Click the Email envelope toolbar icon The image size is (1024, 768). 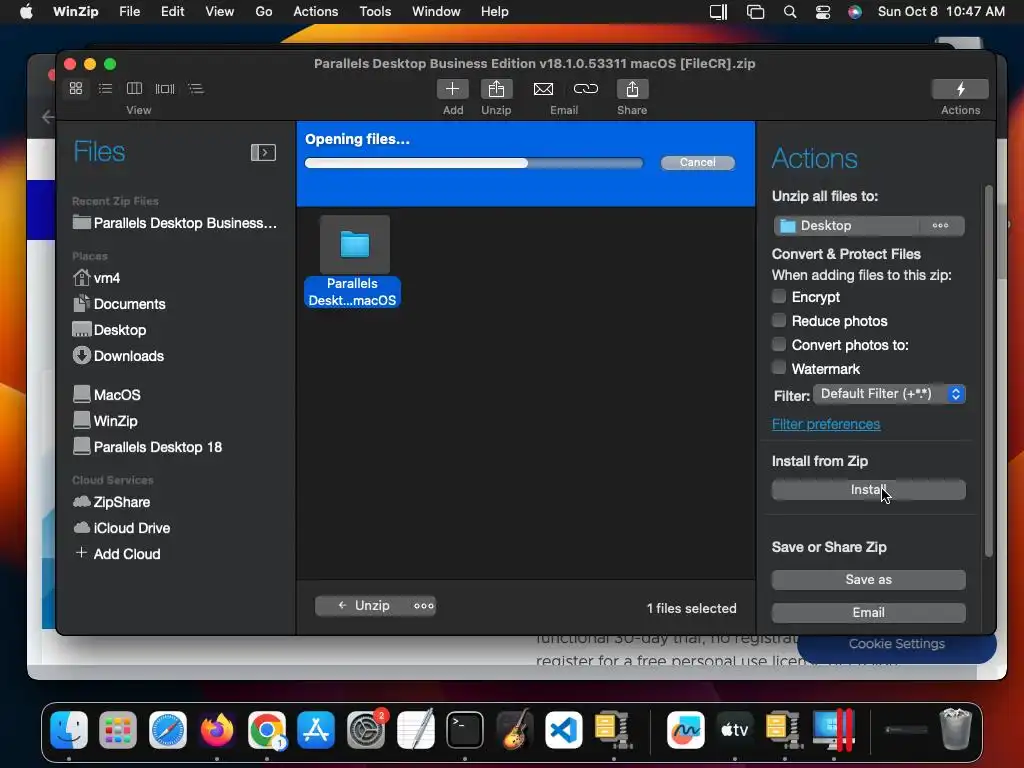[543, 89]
